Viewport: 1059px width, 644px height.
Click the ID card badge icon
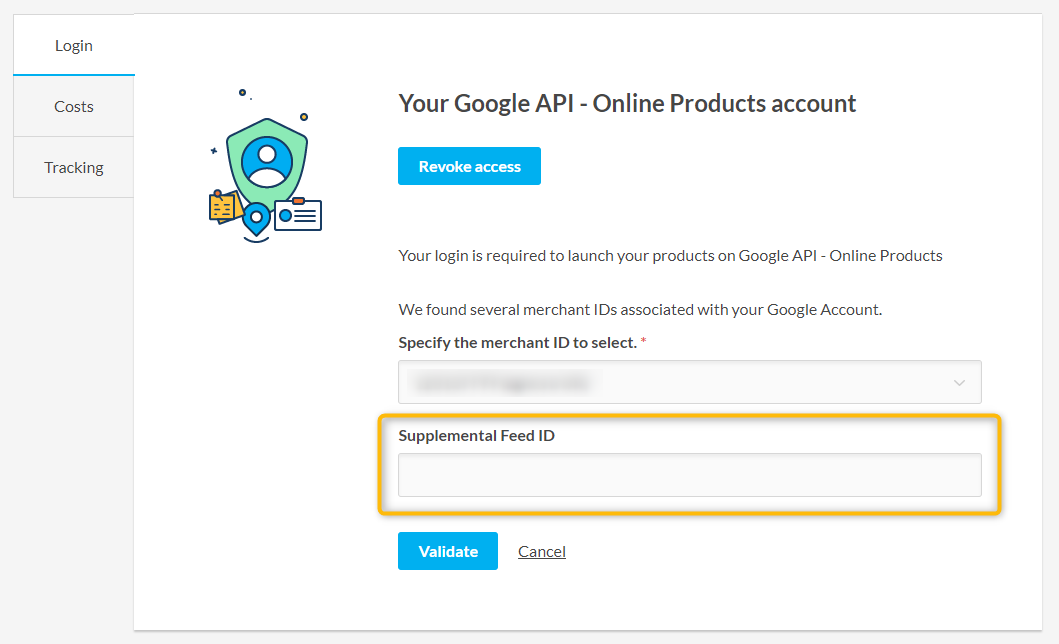click(x=298, y=215)
